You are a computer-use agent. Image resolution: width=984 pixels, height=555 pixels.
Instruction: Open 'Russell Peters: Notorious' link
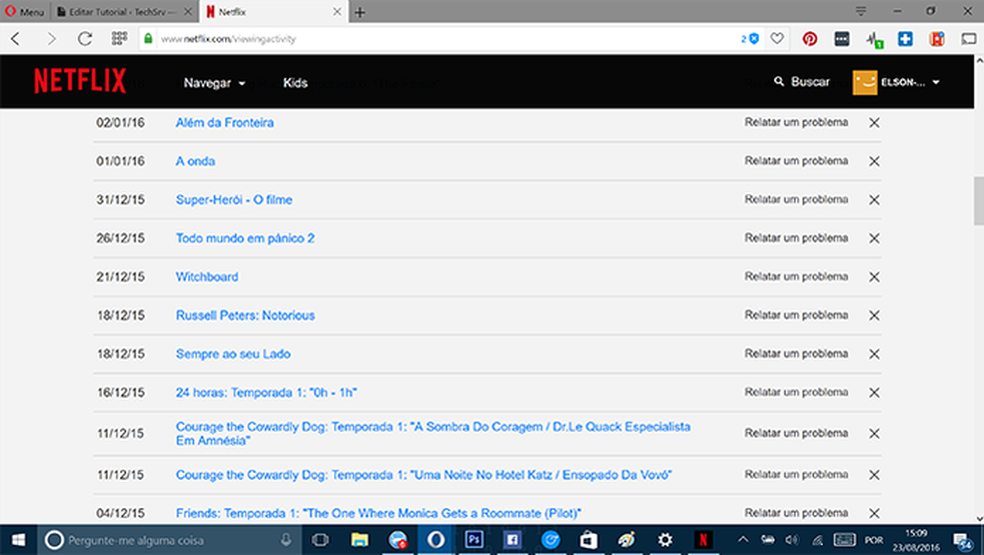(245, 316)
